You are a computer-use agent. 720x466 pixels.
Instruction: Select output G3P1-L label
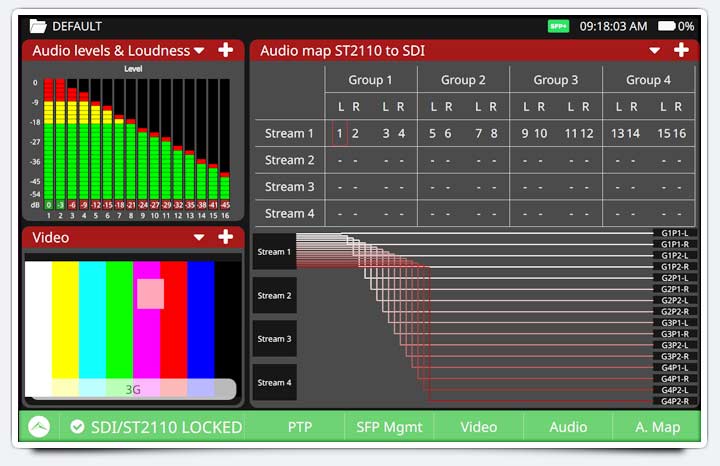point(675,323)
